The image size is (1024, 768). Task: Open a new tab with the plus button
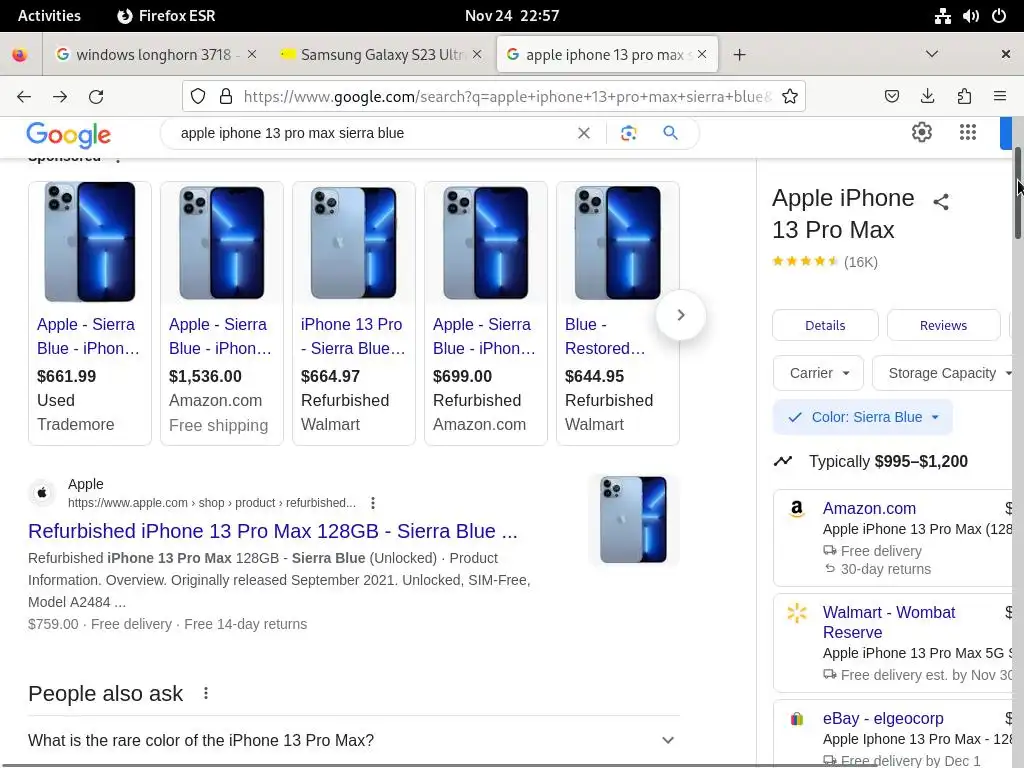(x=739, y=55)
